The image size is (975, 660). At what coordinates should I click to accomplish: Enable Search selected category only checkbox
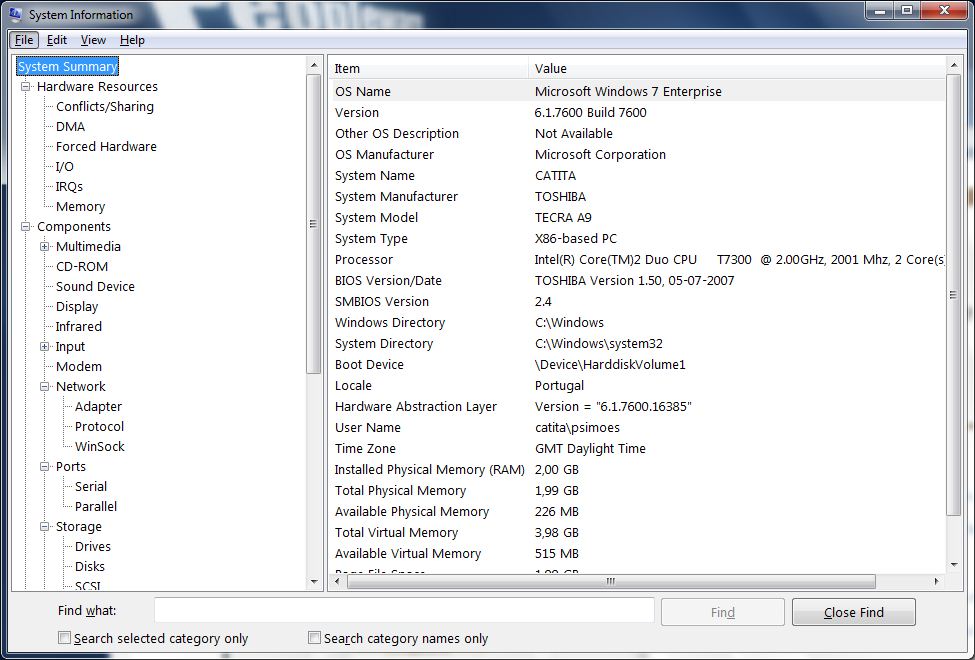64,638
